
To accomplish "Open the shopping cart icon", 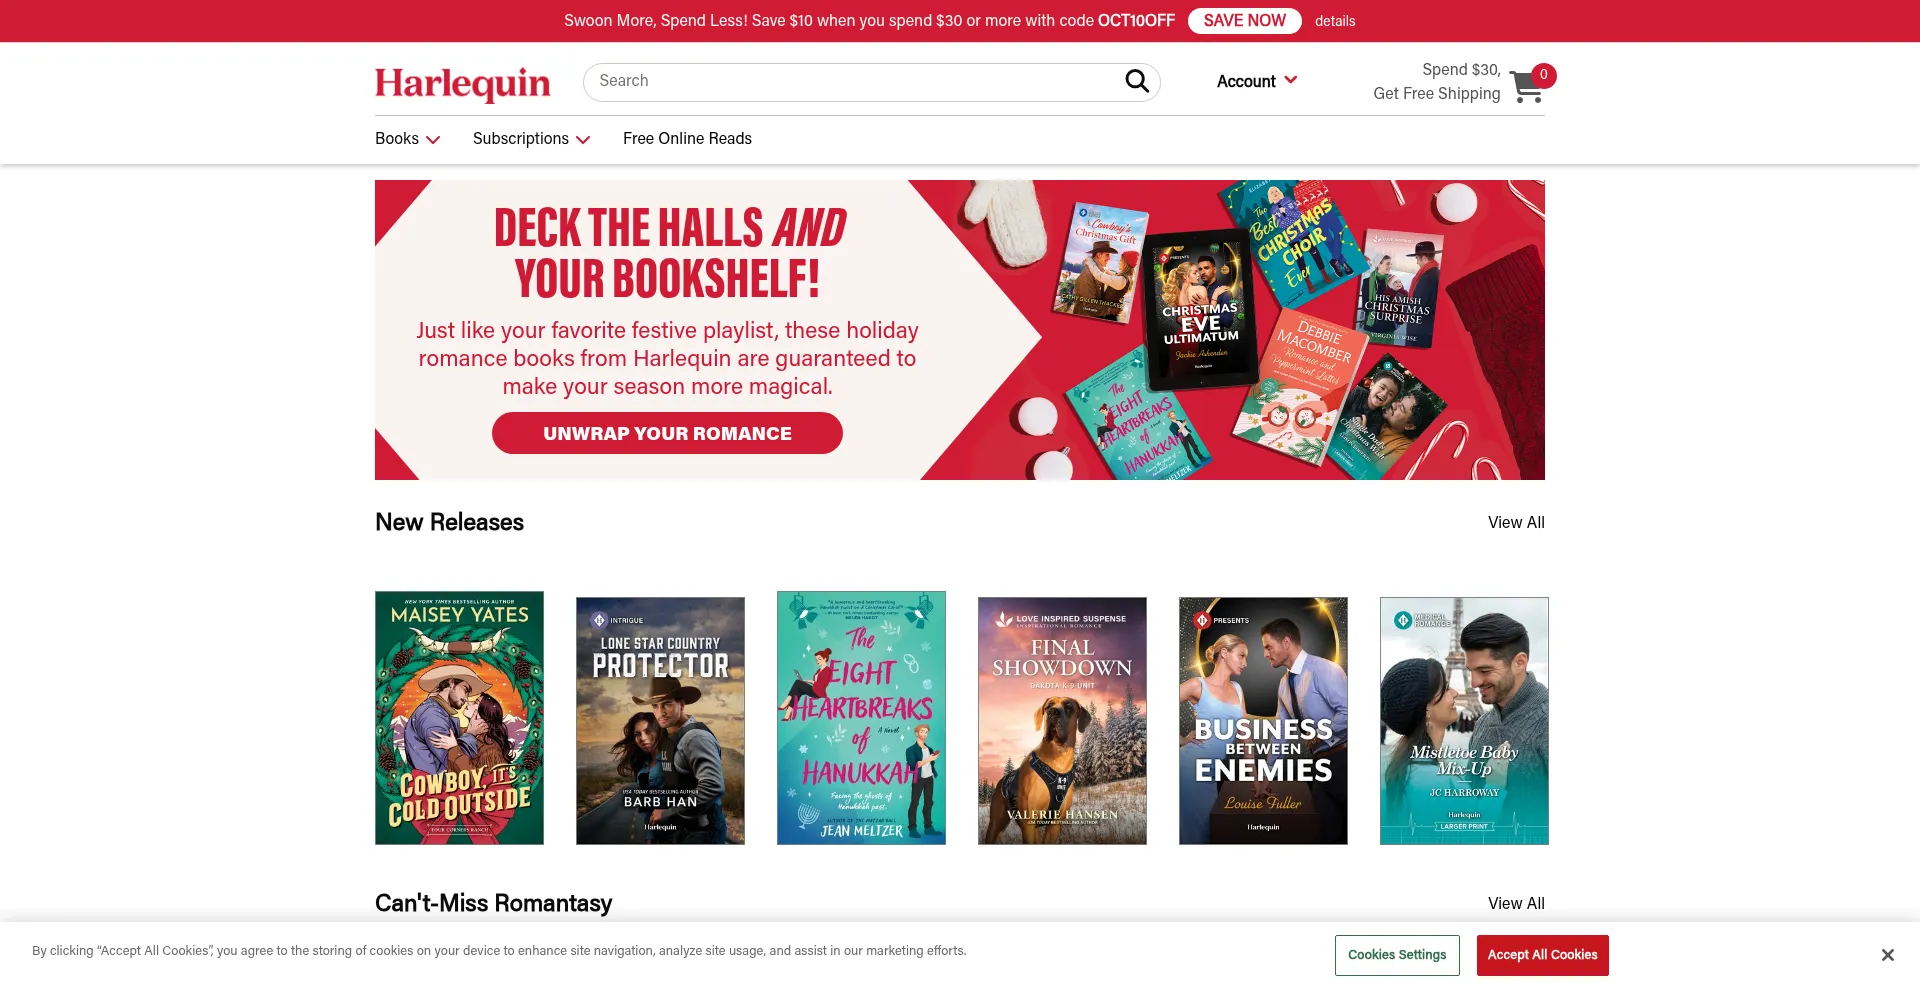I will (1527, 86).
